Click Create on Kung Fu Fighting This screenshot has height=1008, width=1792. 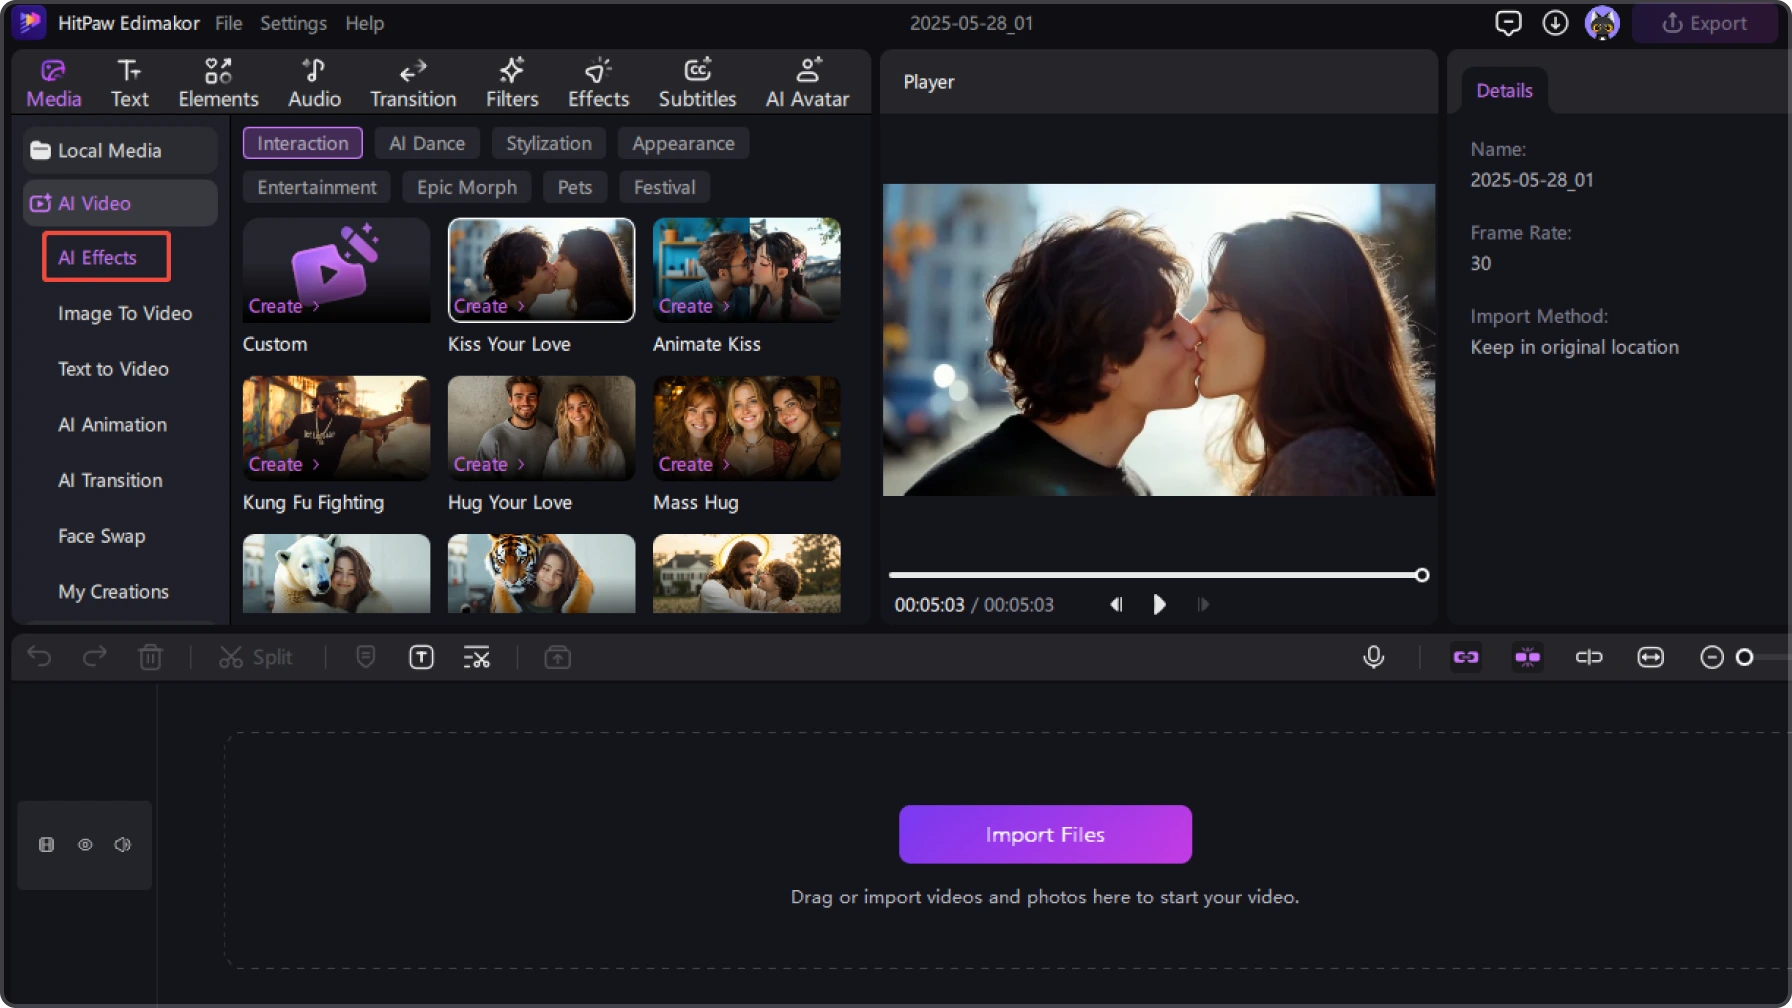point(283,464)
